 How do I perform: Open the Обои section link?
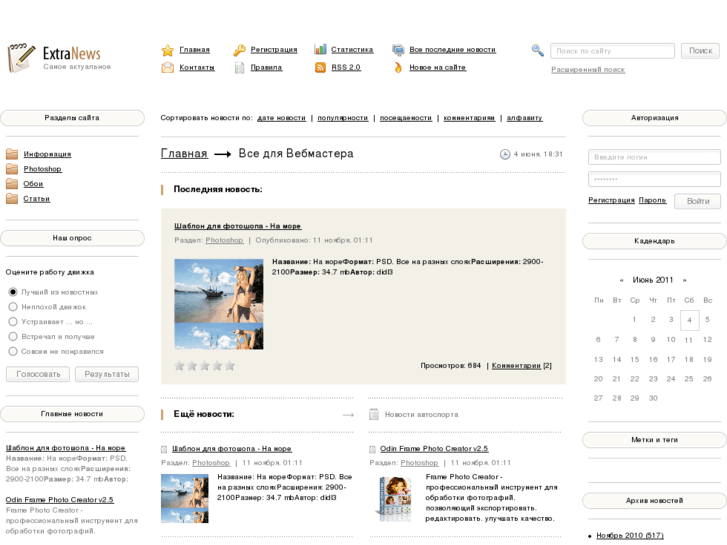coord(33,184)
